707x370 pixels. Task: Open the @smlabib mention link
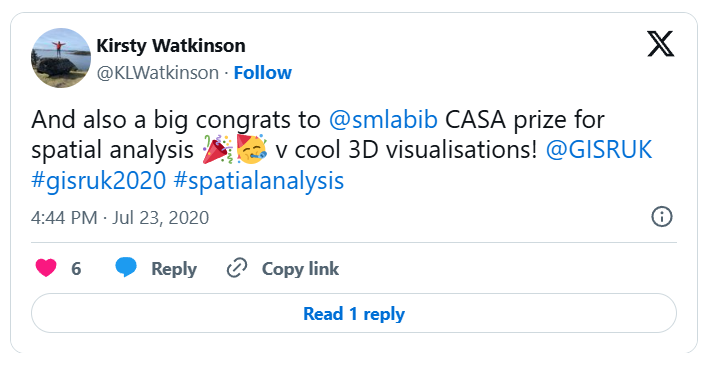click(383, 120)
